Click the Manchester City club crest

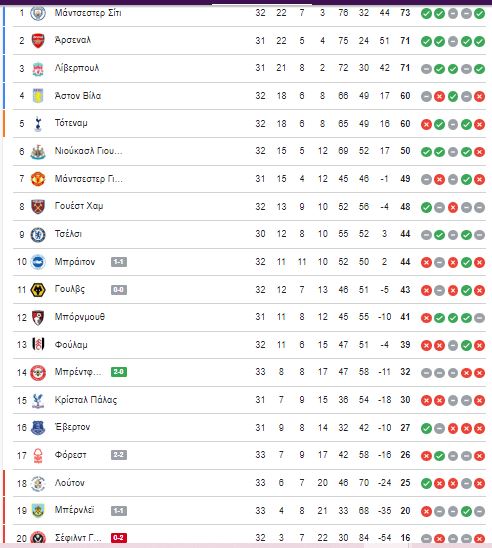pyautogui.click(x=38, y=13)
